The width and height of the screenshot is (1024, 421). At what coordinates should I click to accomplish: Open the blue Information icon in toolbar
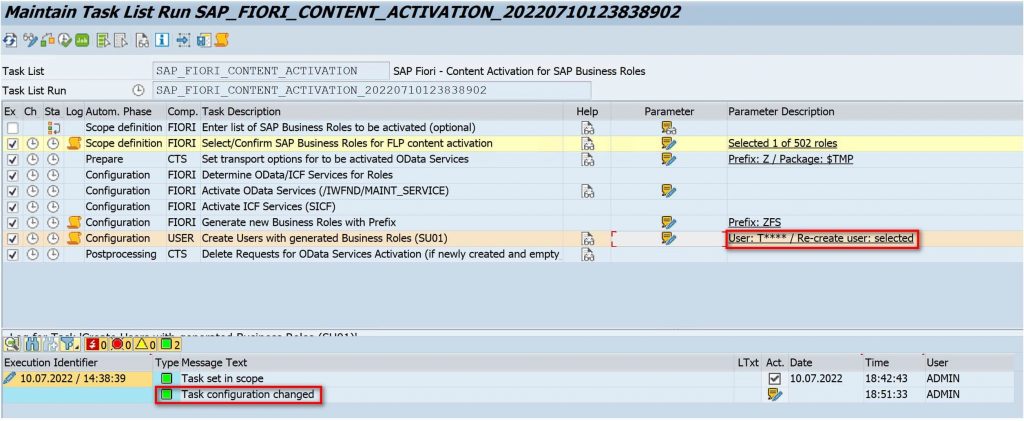[161, 40]
